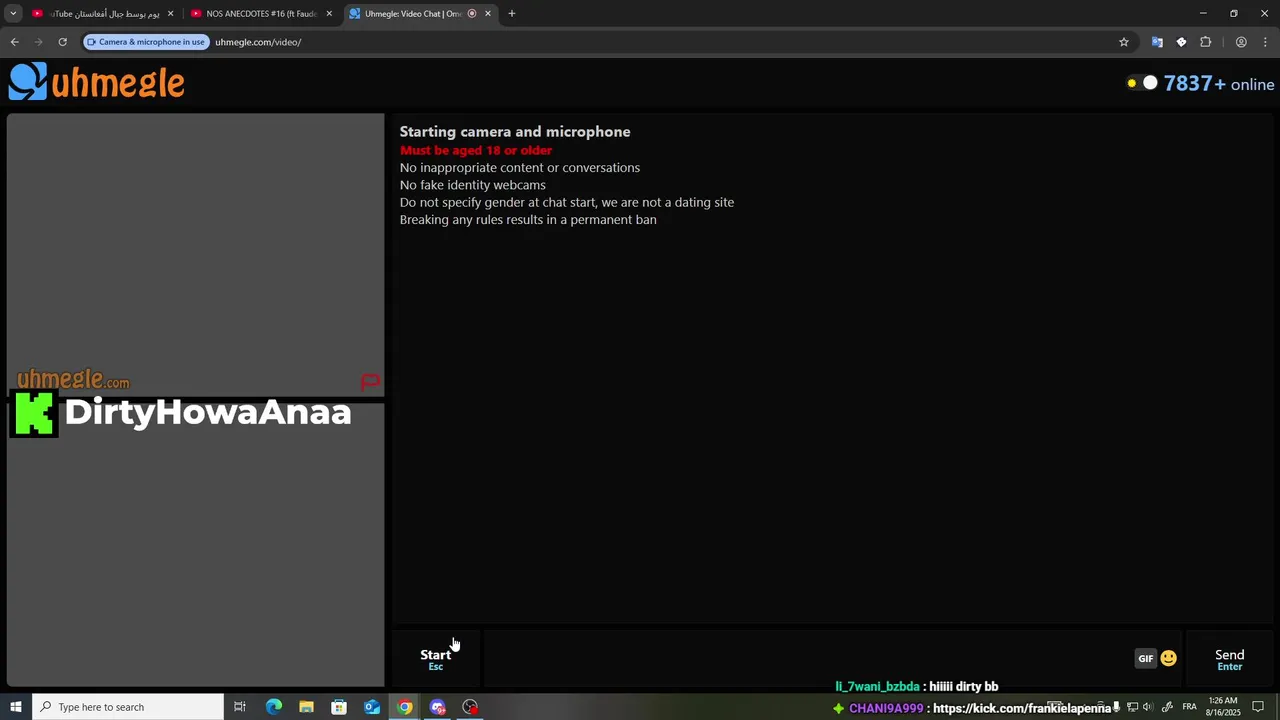Open the Windows Start menu
The image size is (1280, 720).
[15, 707]
